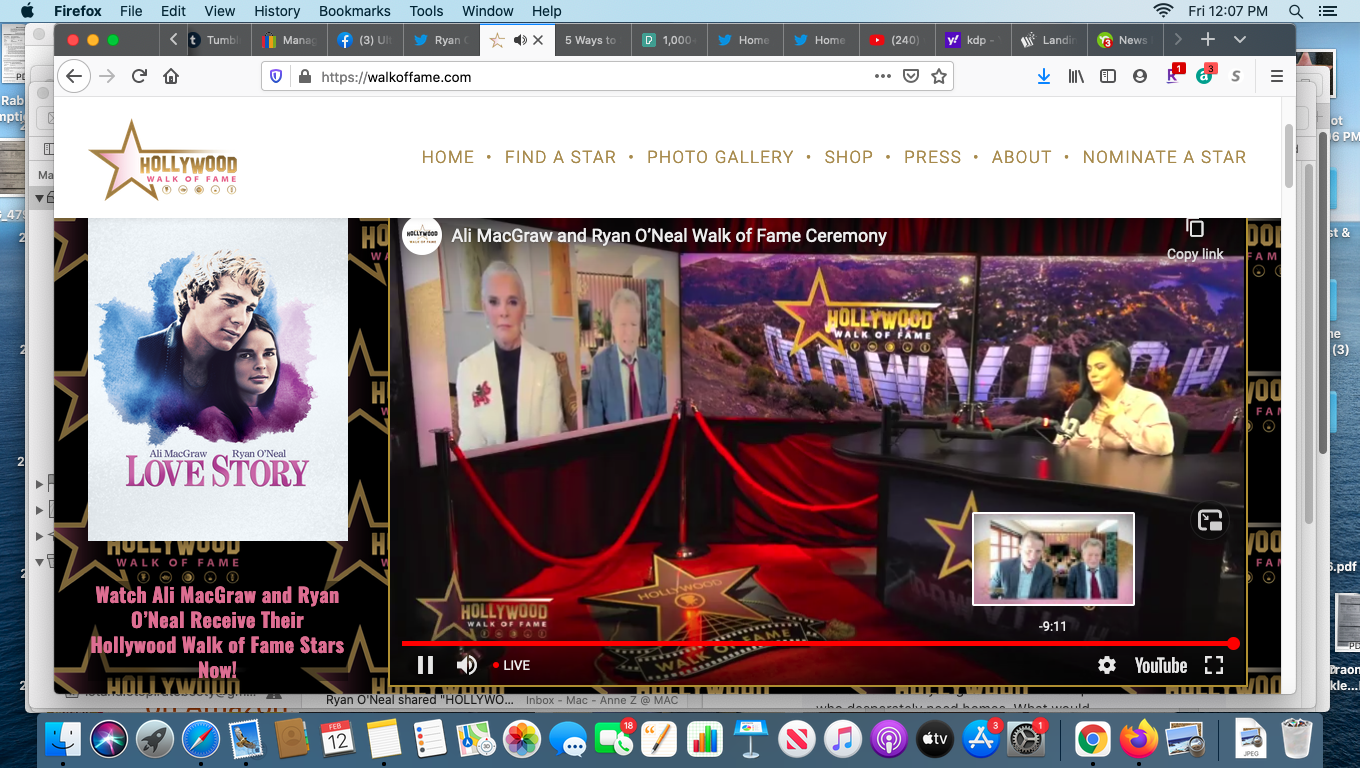1360x768 pixels.
Task: Open the Hollywood Walk of Fame channel avatar
Action: point(421,236)
